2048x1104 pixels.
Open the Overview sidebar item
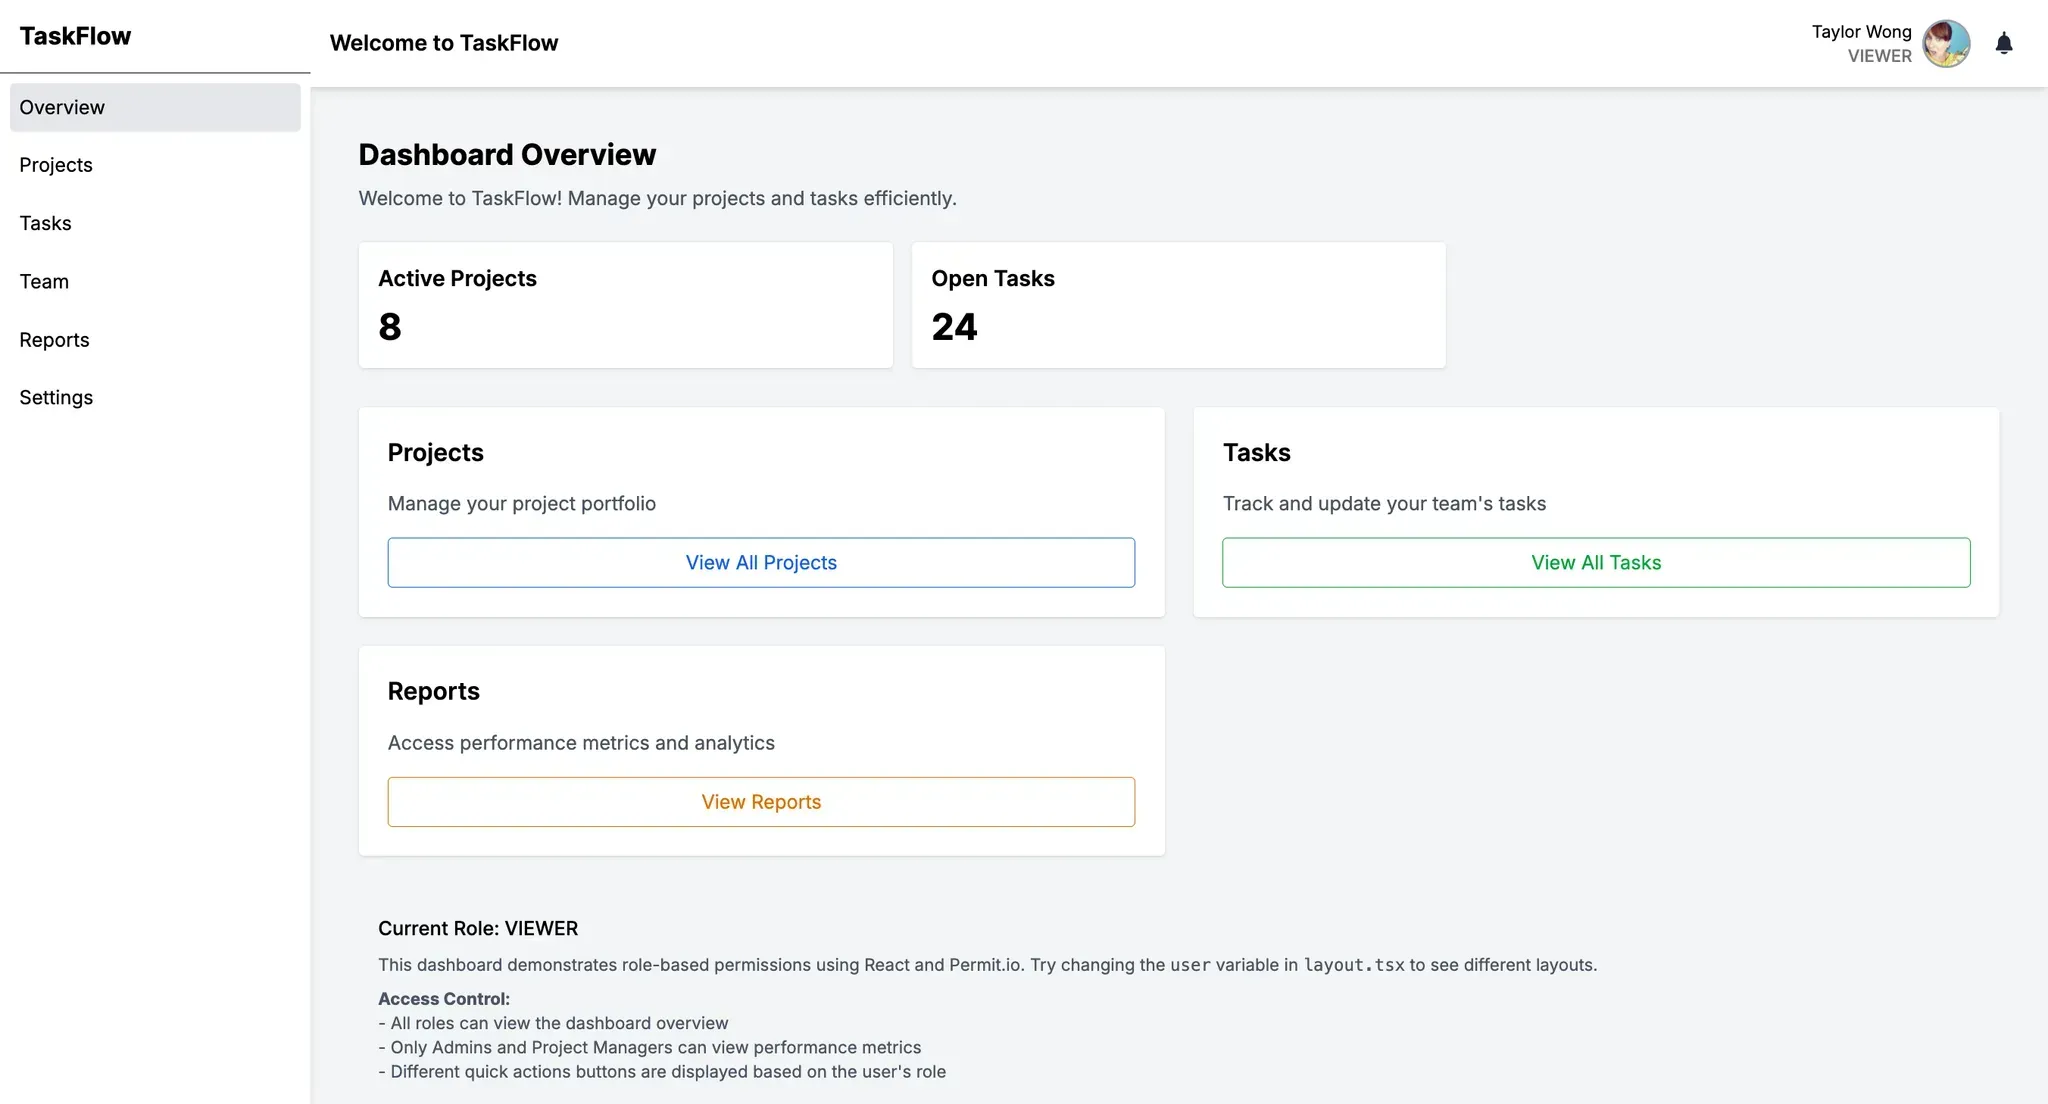(62, 107)
